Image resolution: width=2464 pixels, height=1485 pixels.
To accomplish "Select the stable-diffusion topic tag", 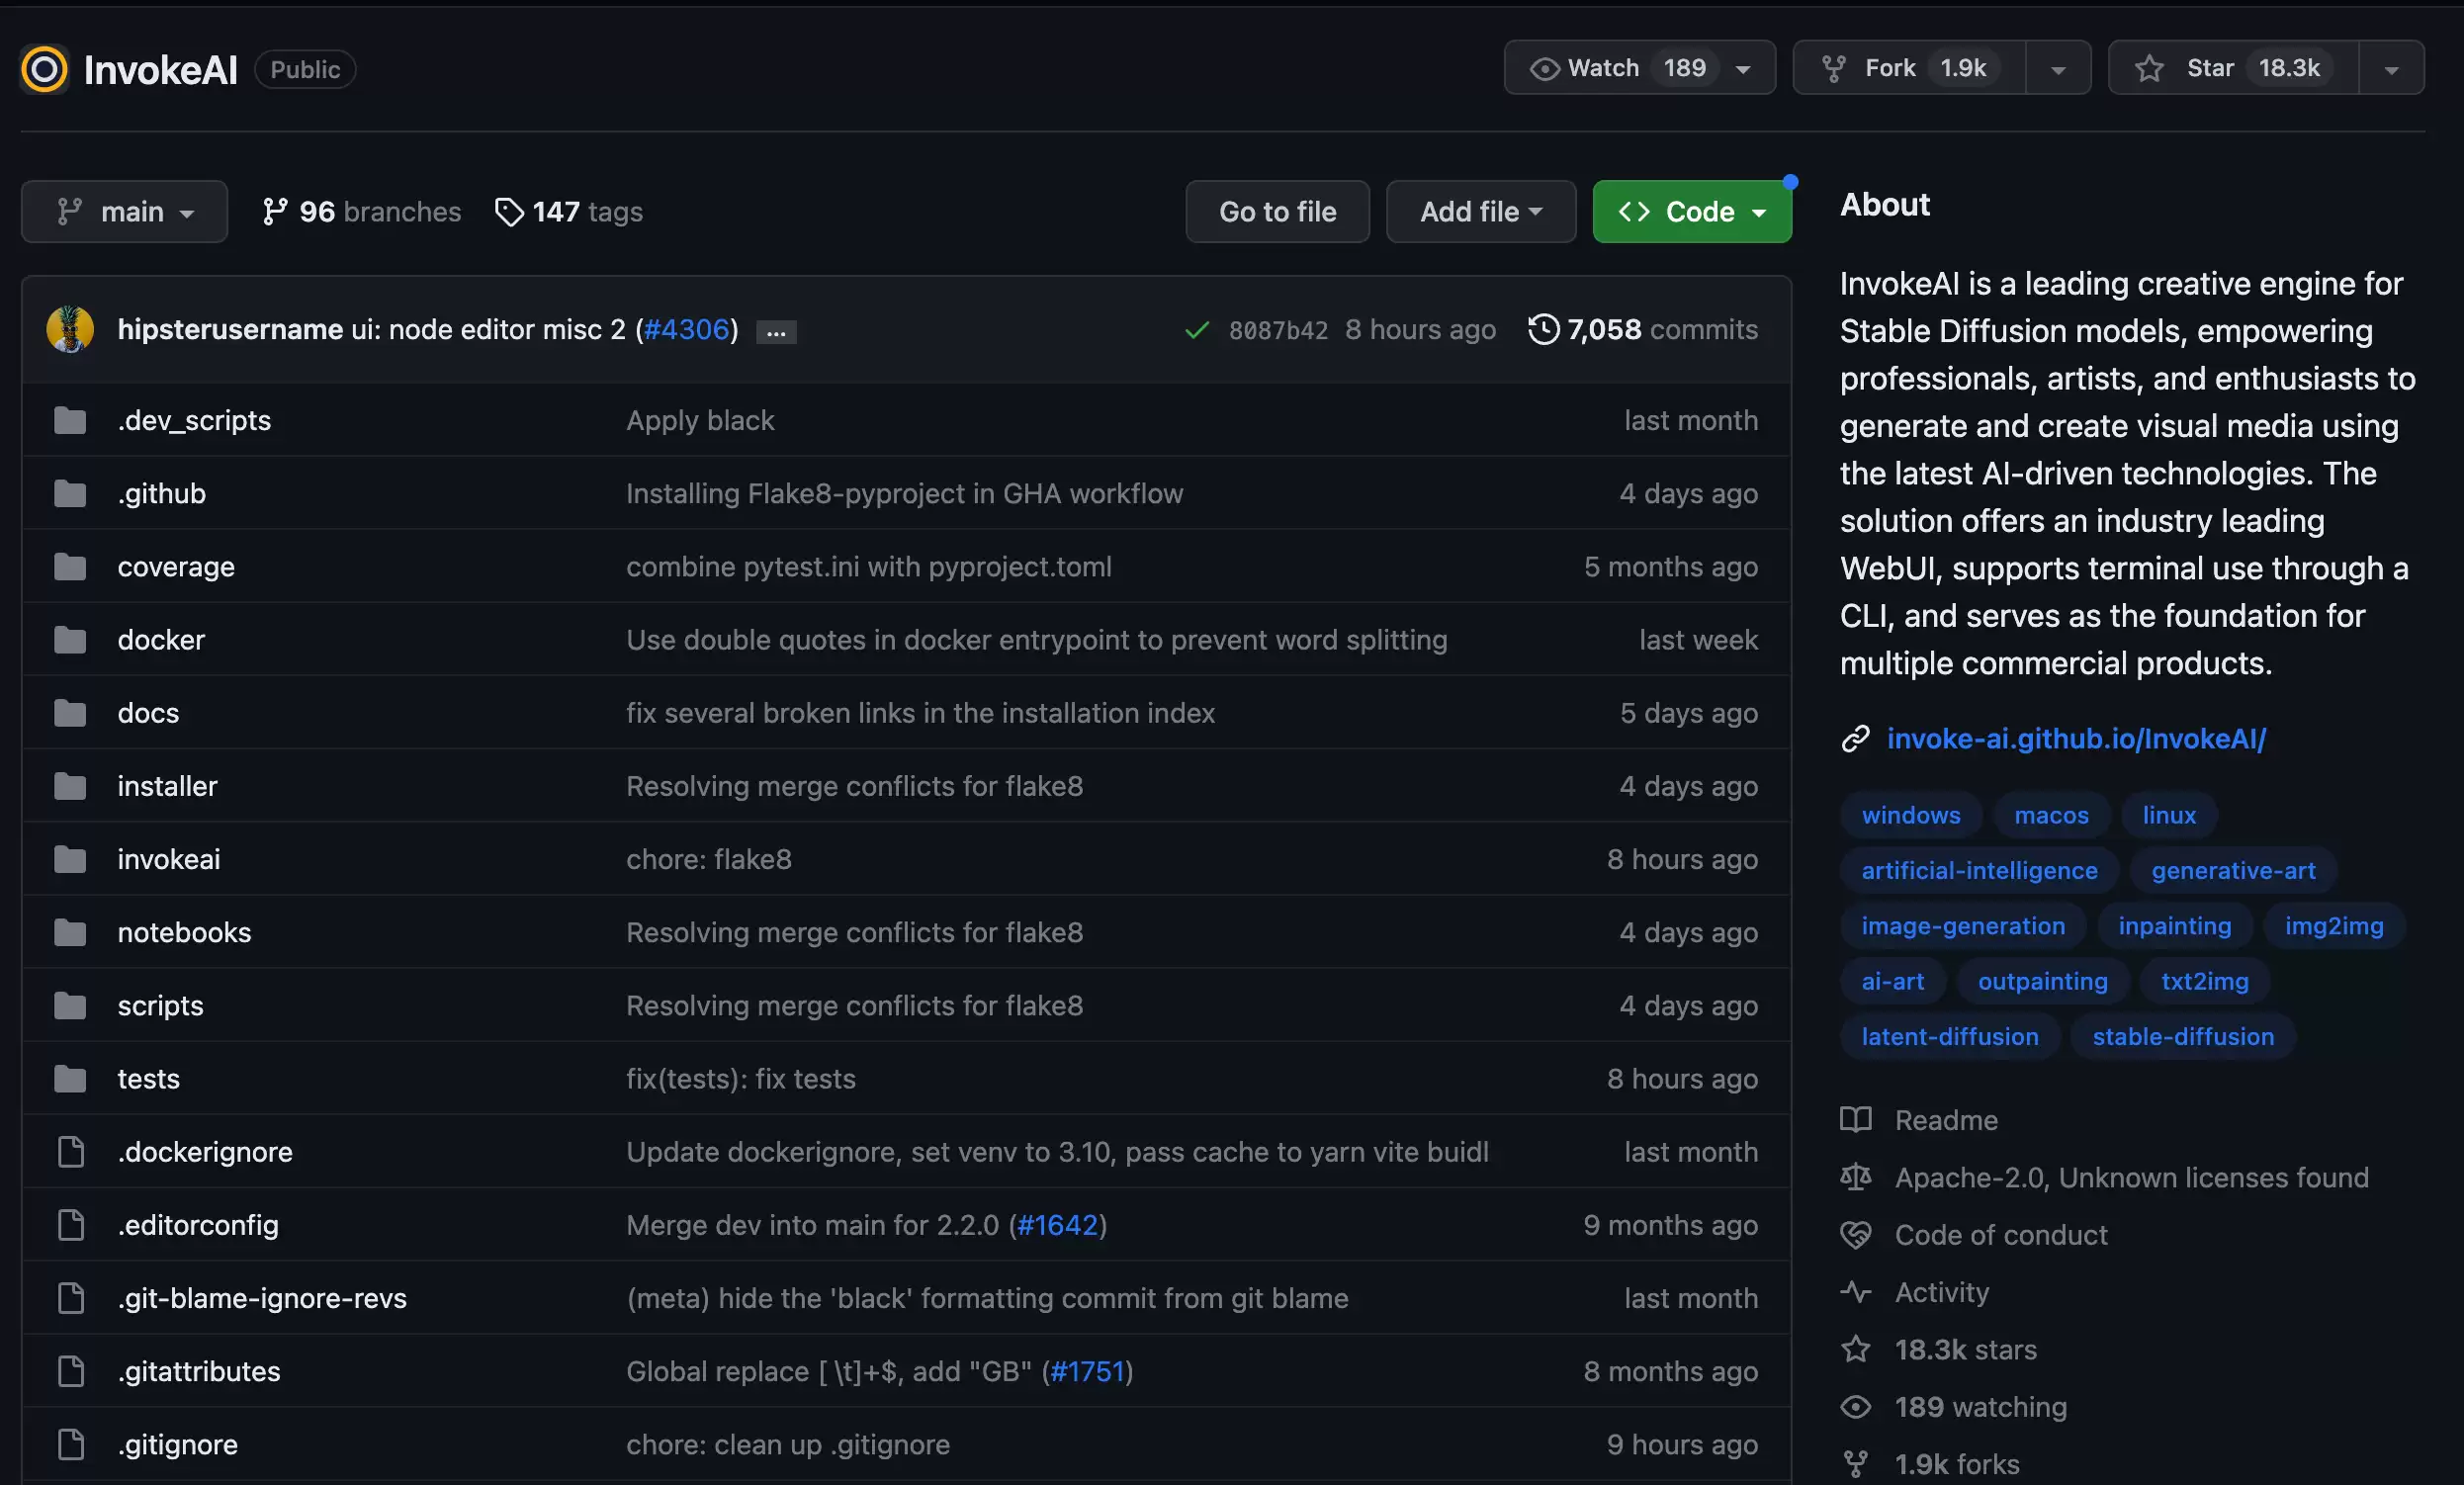I will point(2183,1037).
